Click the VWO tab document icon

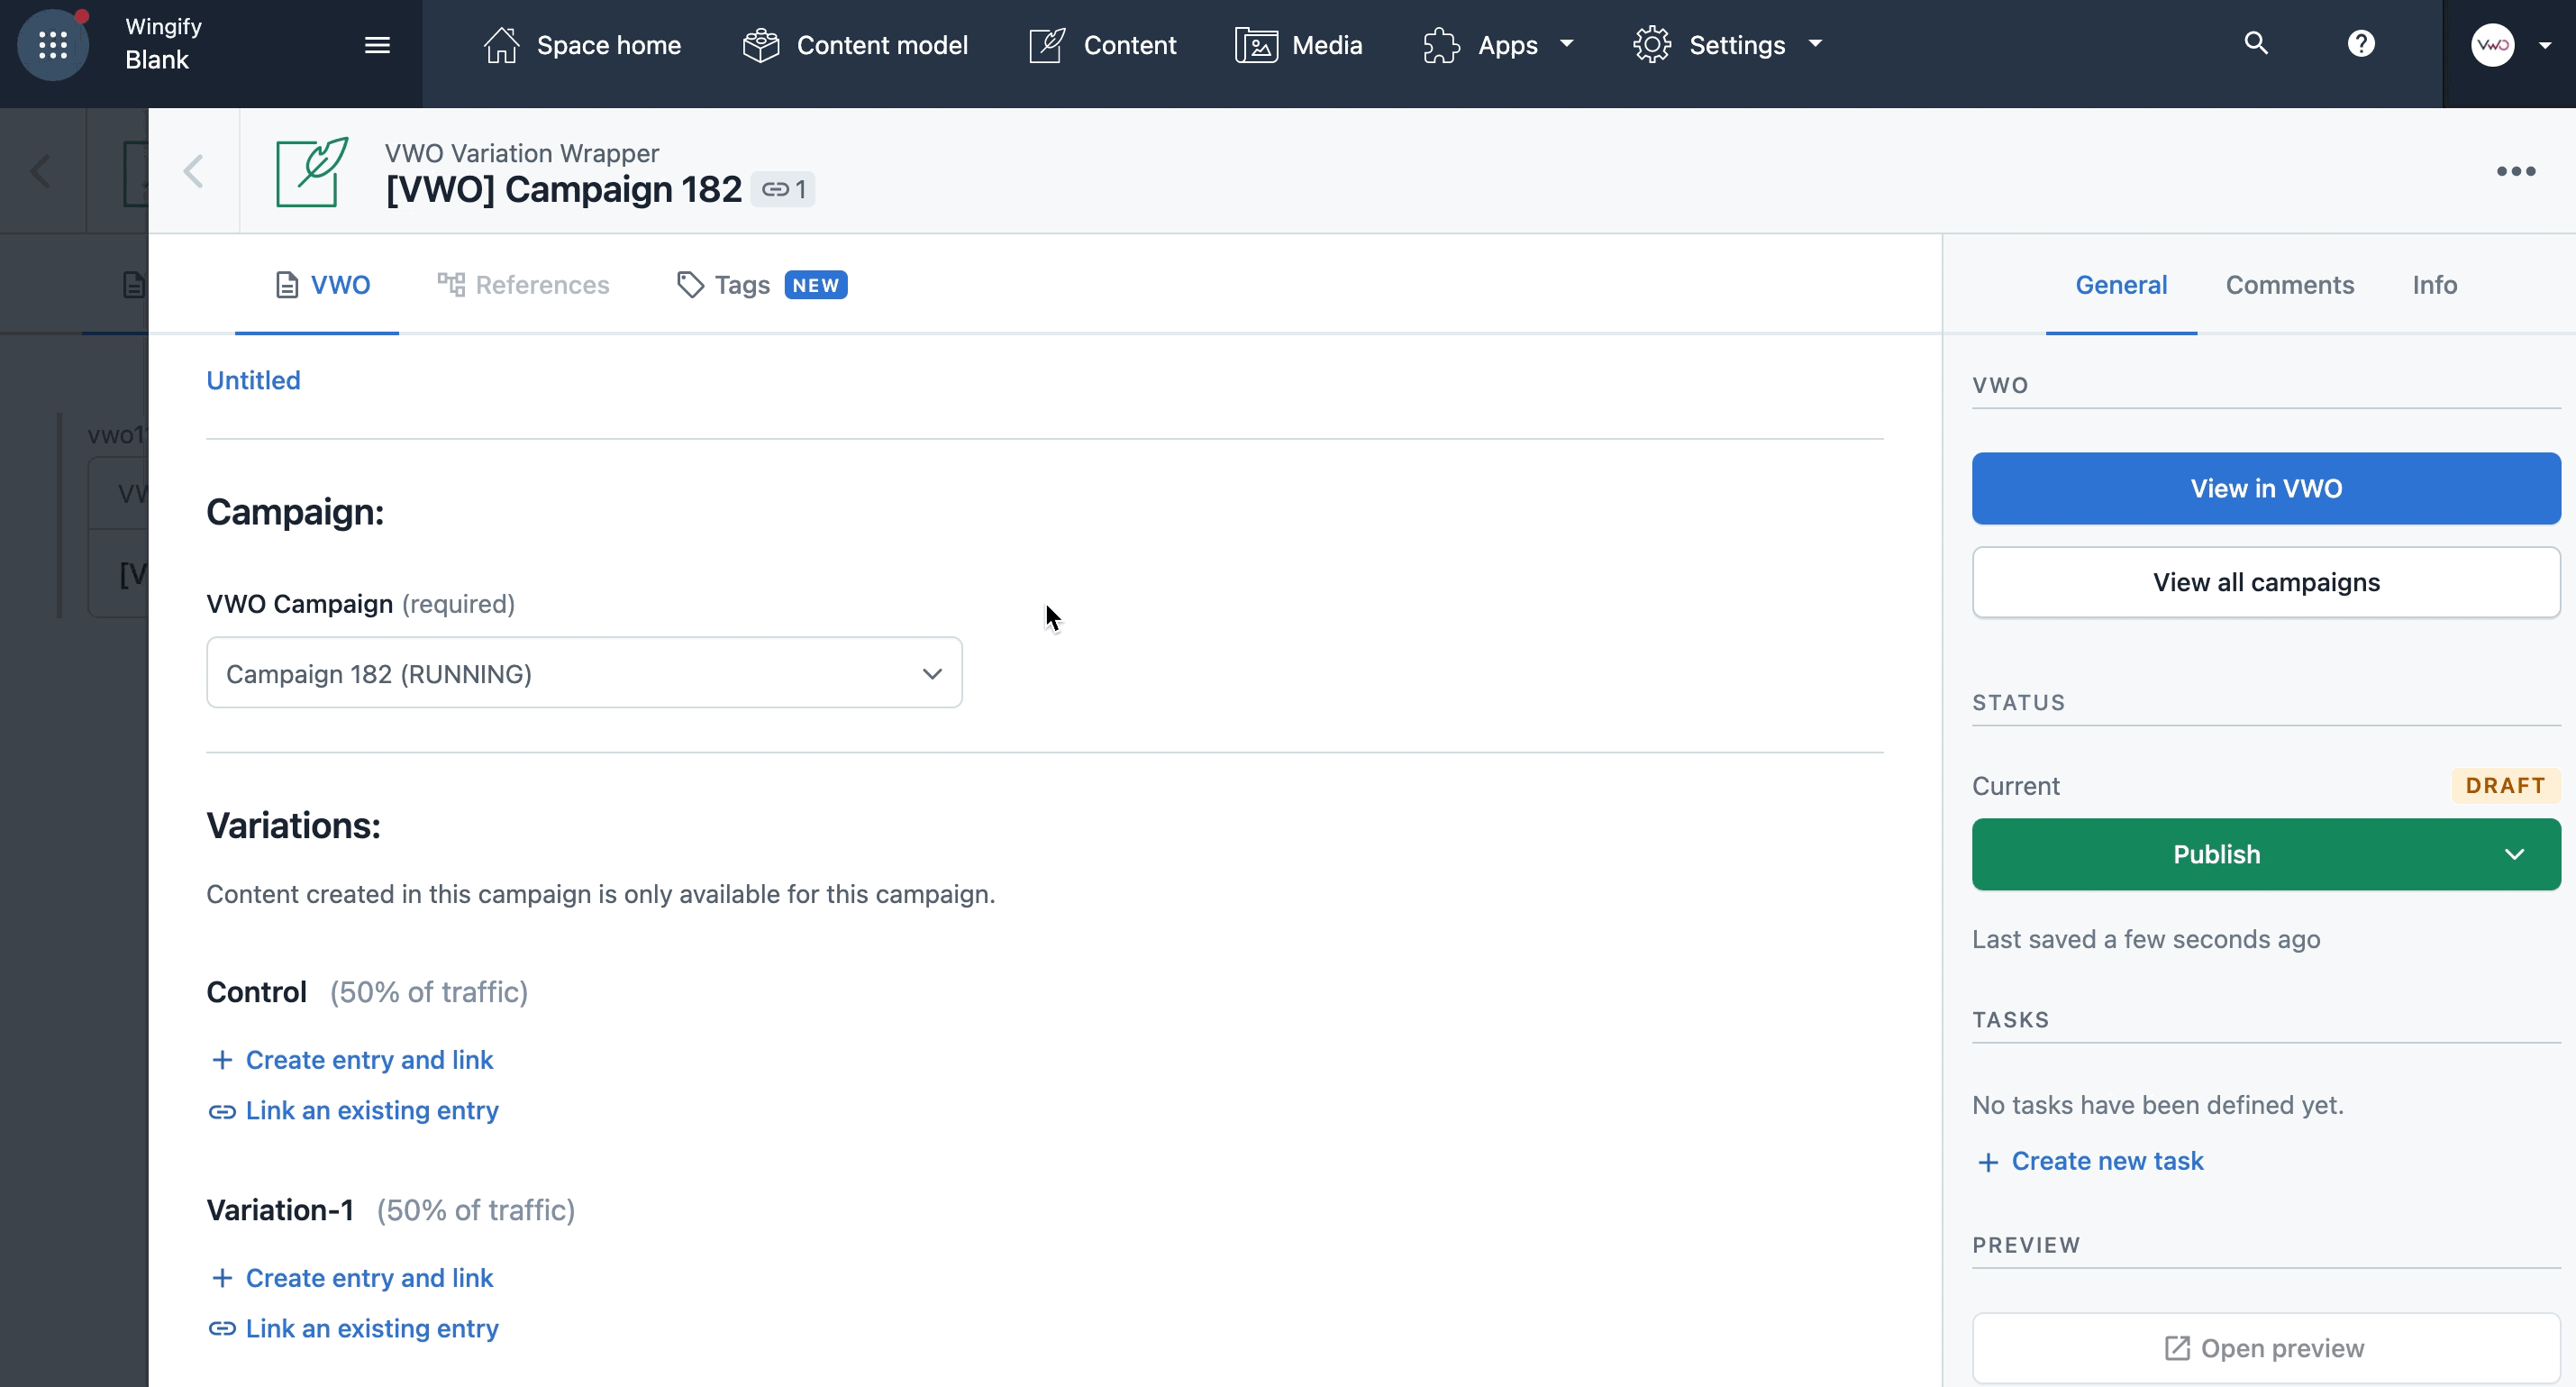[287, 285]
